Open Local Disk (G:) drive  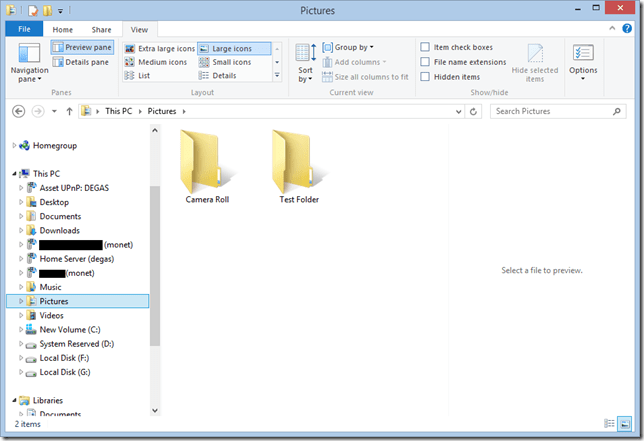pos(65,372)
